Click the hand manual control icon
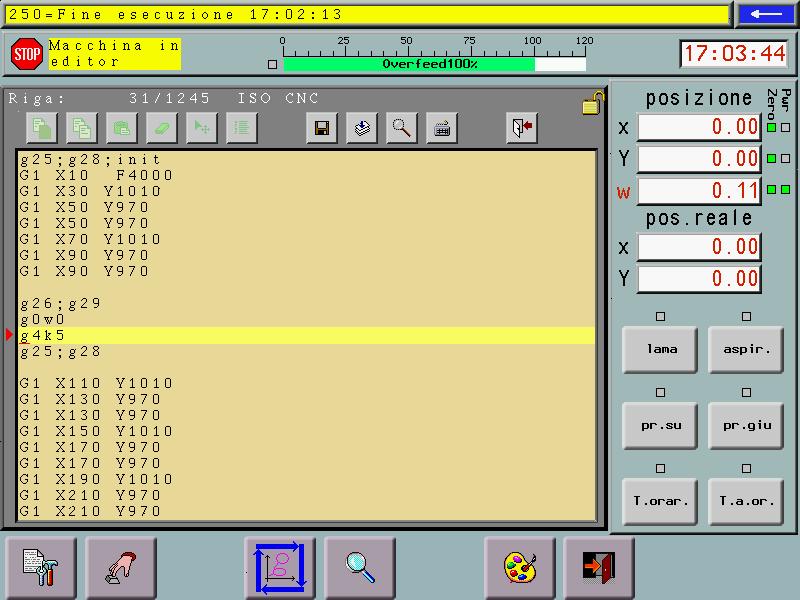800x600 pixels. (x=121, y=567)
